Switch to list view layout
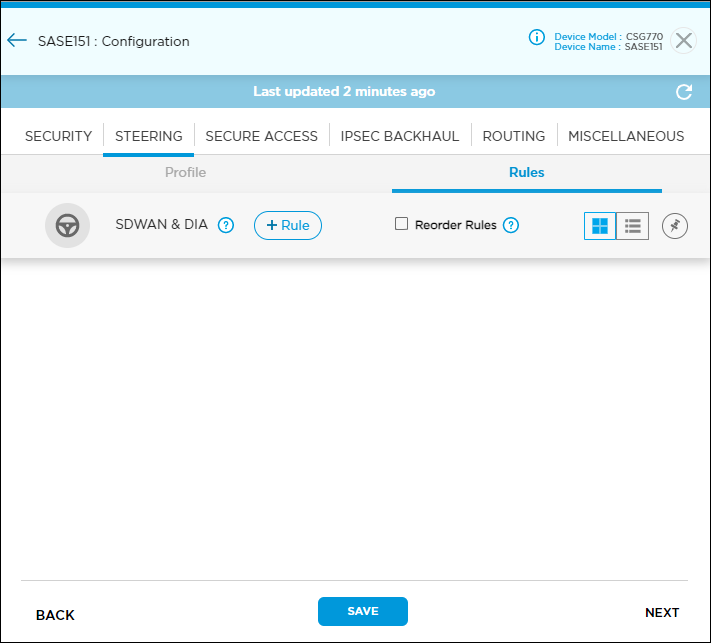The width and height of the screenshot is (711, 643). tap(632, 226)
